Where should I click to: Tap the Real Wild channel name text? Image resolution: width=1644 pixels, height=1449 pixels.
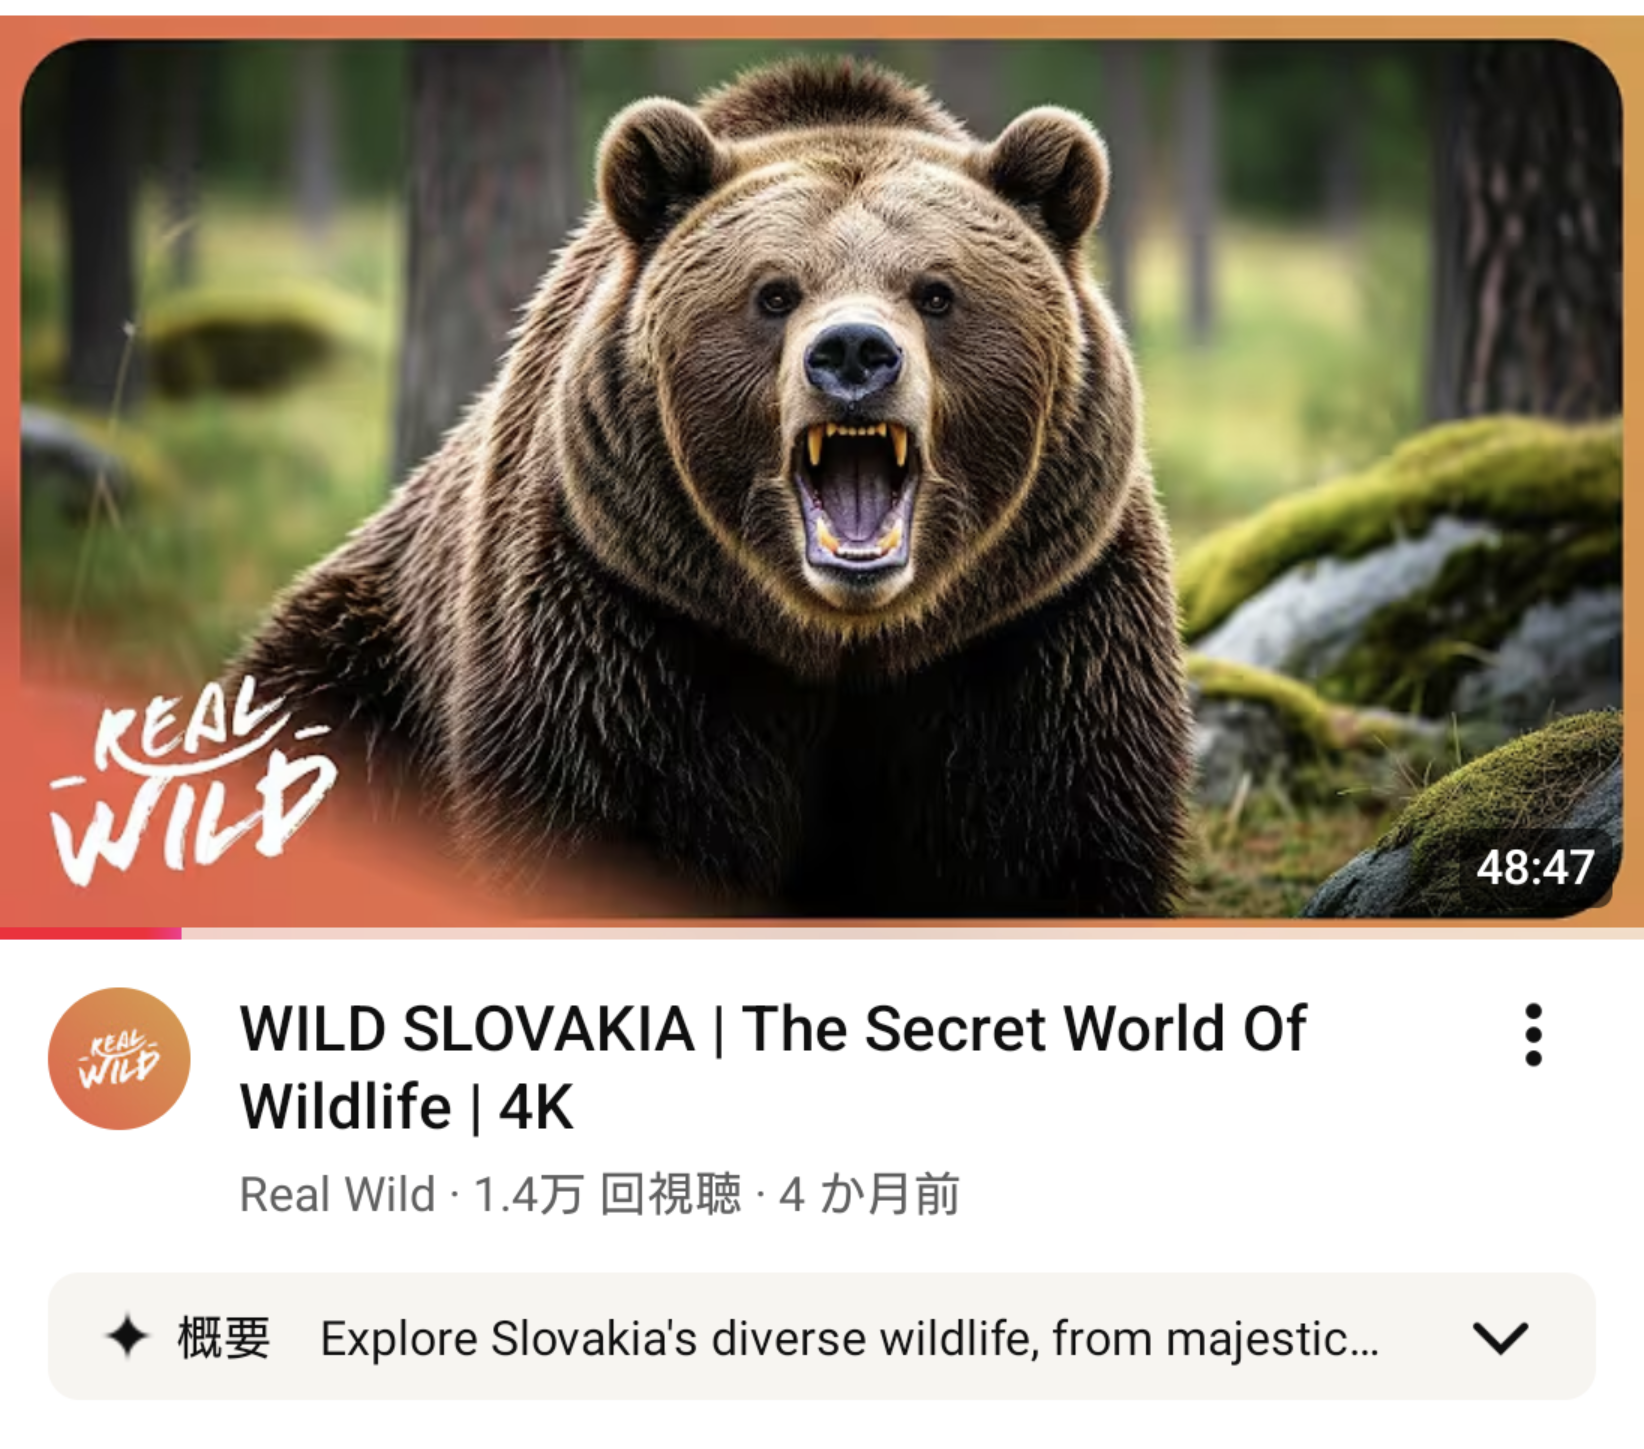tap(337, 1195)
